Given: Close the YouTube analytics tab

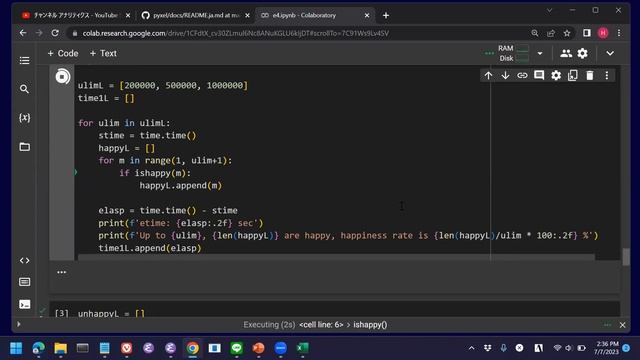Looking at the screenshot, I should tap(128, 16).
